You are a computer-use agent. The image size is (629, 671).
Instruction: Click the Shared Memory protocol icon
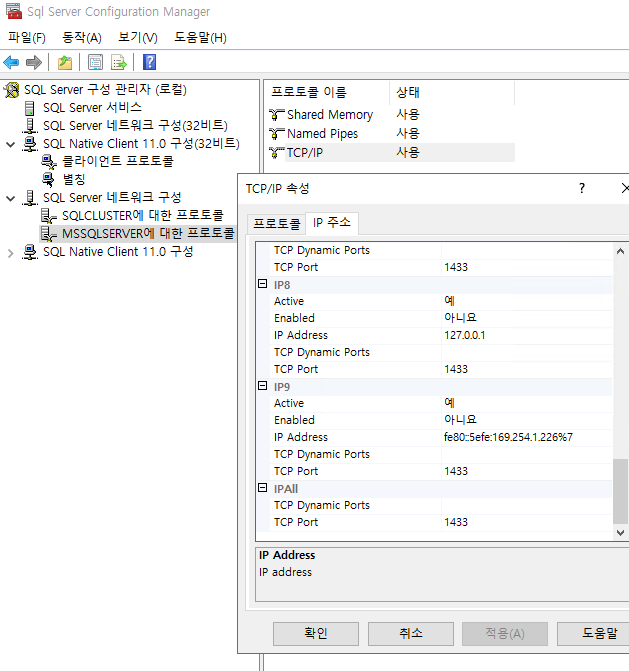coord(276,115)
